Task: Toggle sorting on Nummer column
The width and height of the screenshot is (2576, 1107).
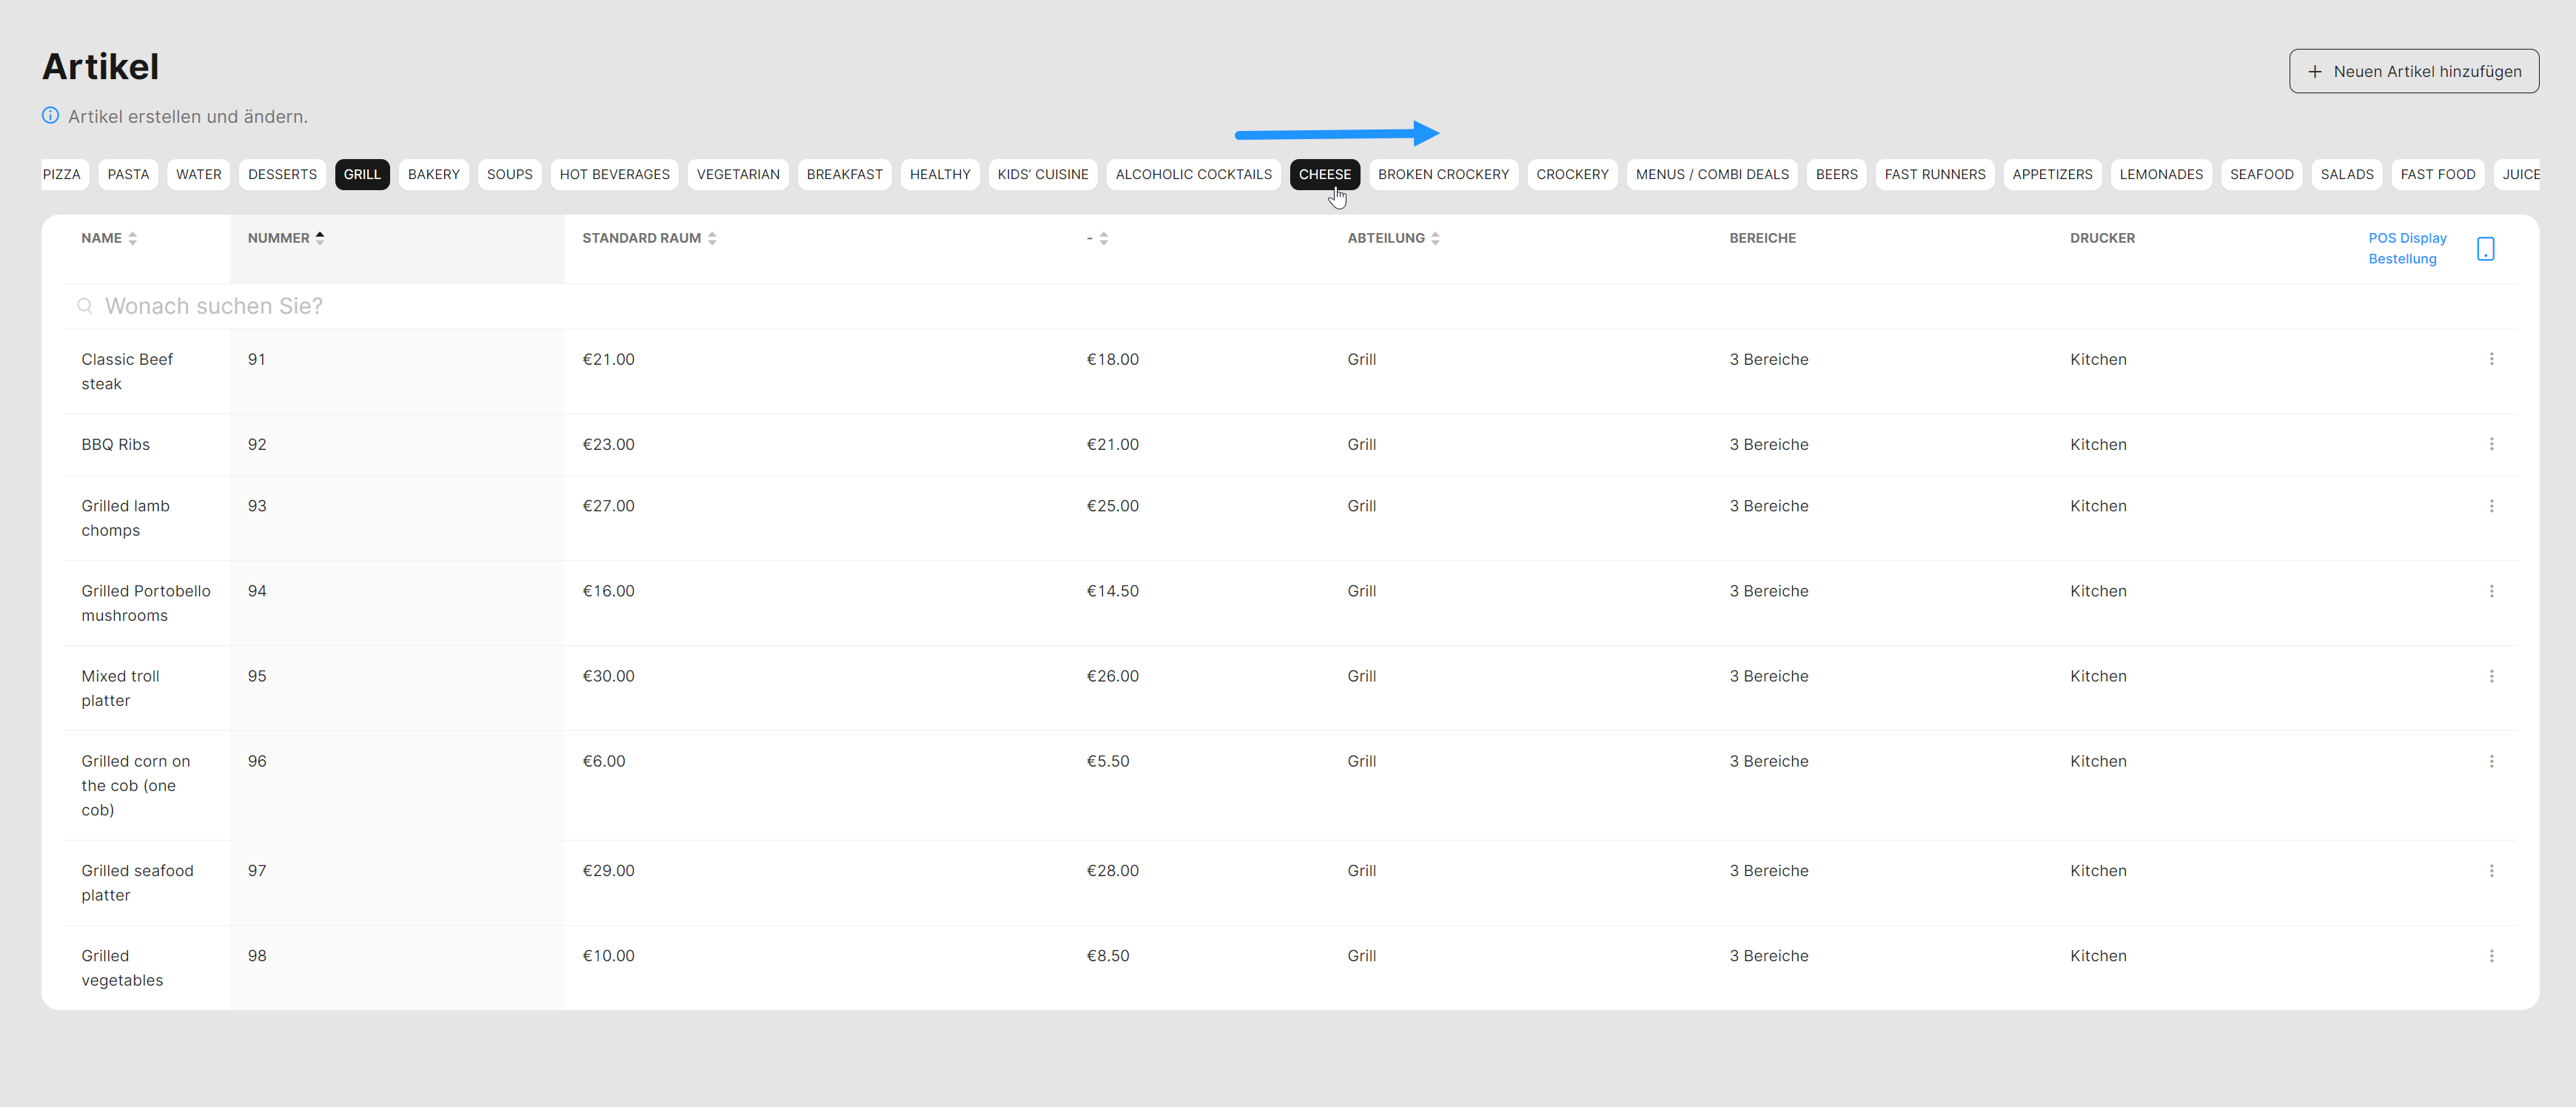Action: [x=286, y=238]
